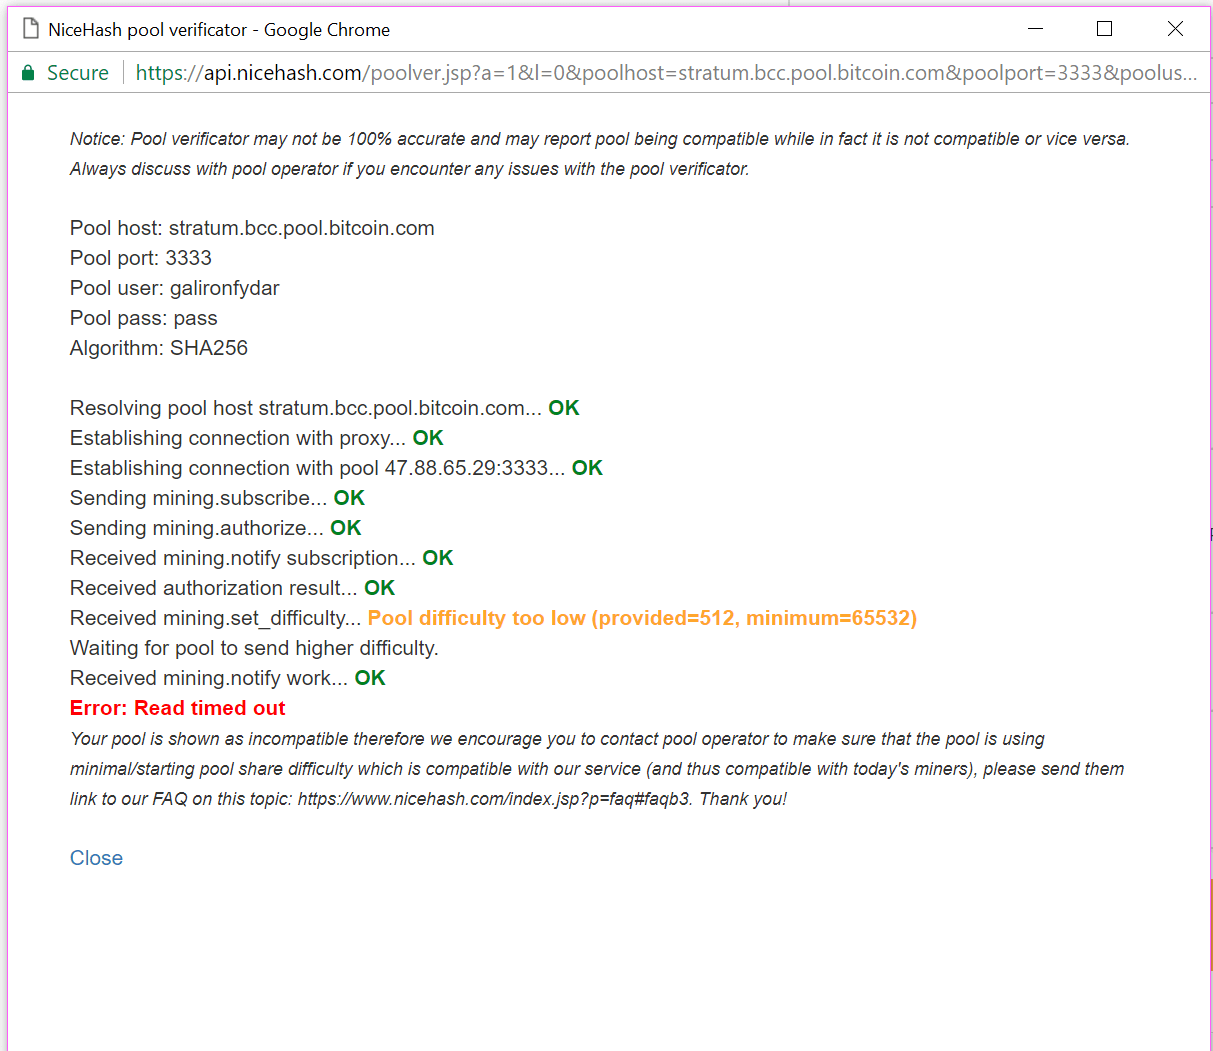Click the page document icon in title bar
This screenshot has height=1051, width=1213.
(30, 29)
